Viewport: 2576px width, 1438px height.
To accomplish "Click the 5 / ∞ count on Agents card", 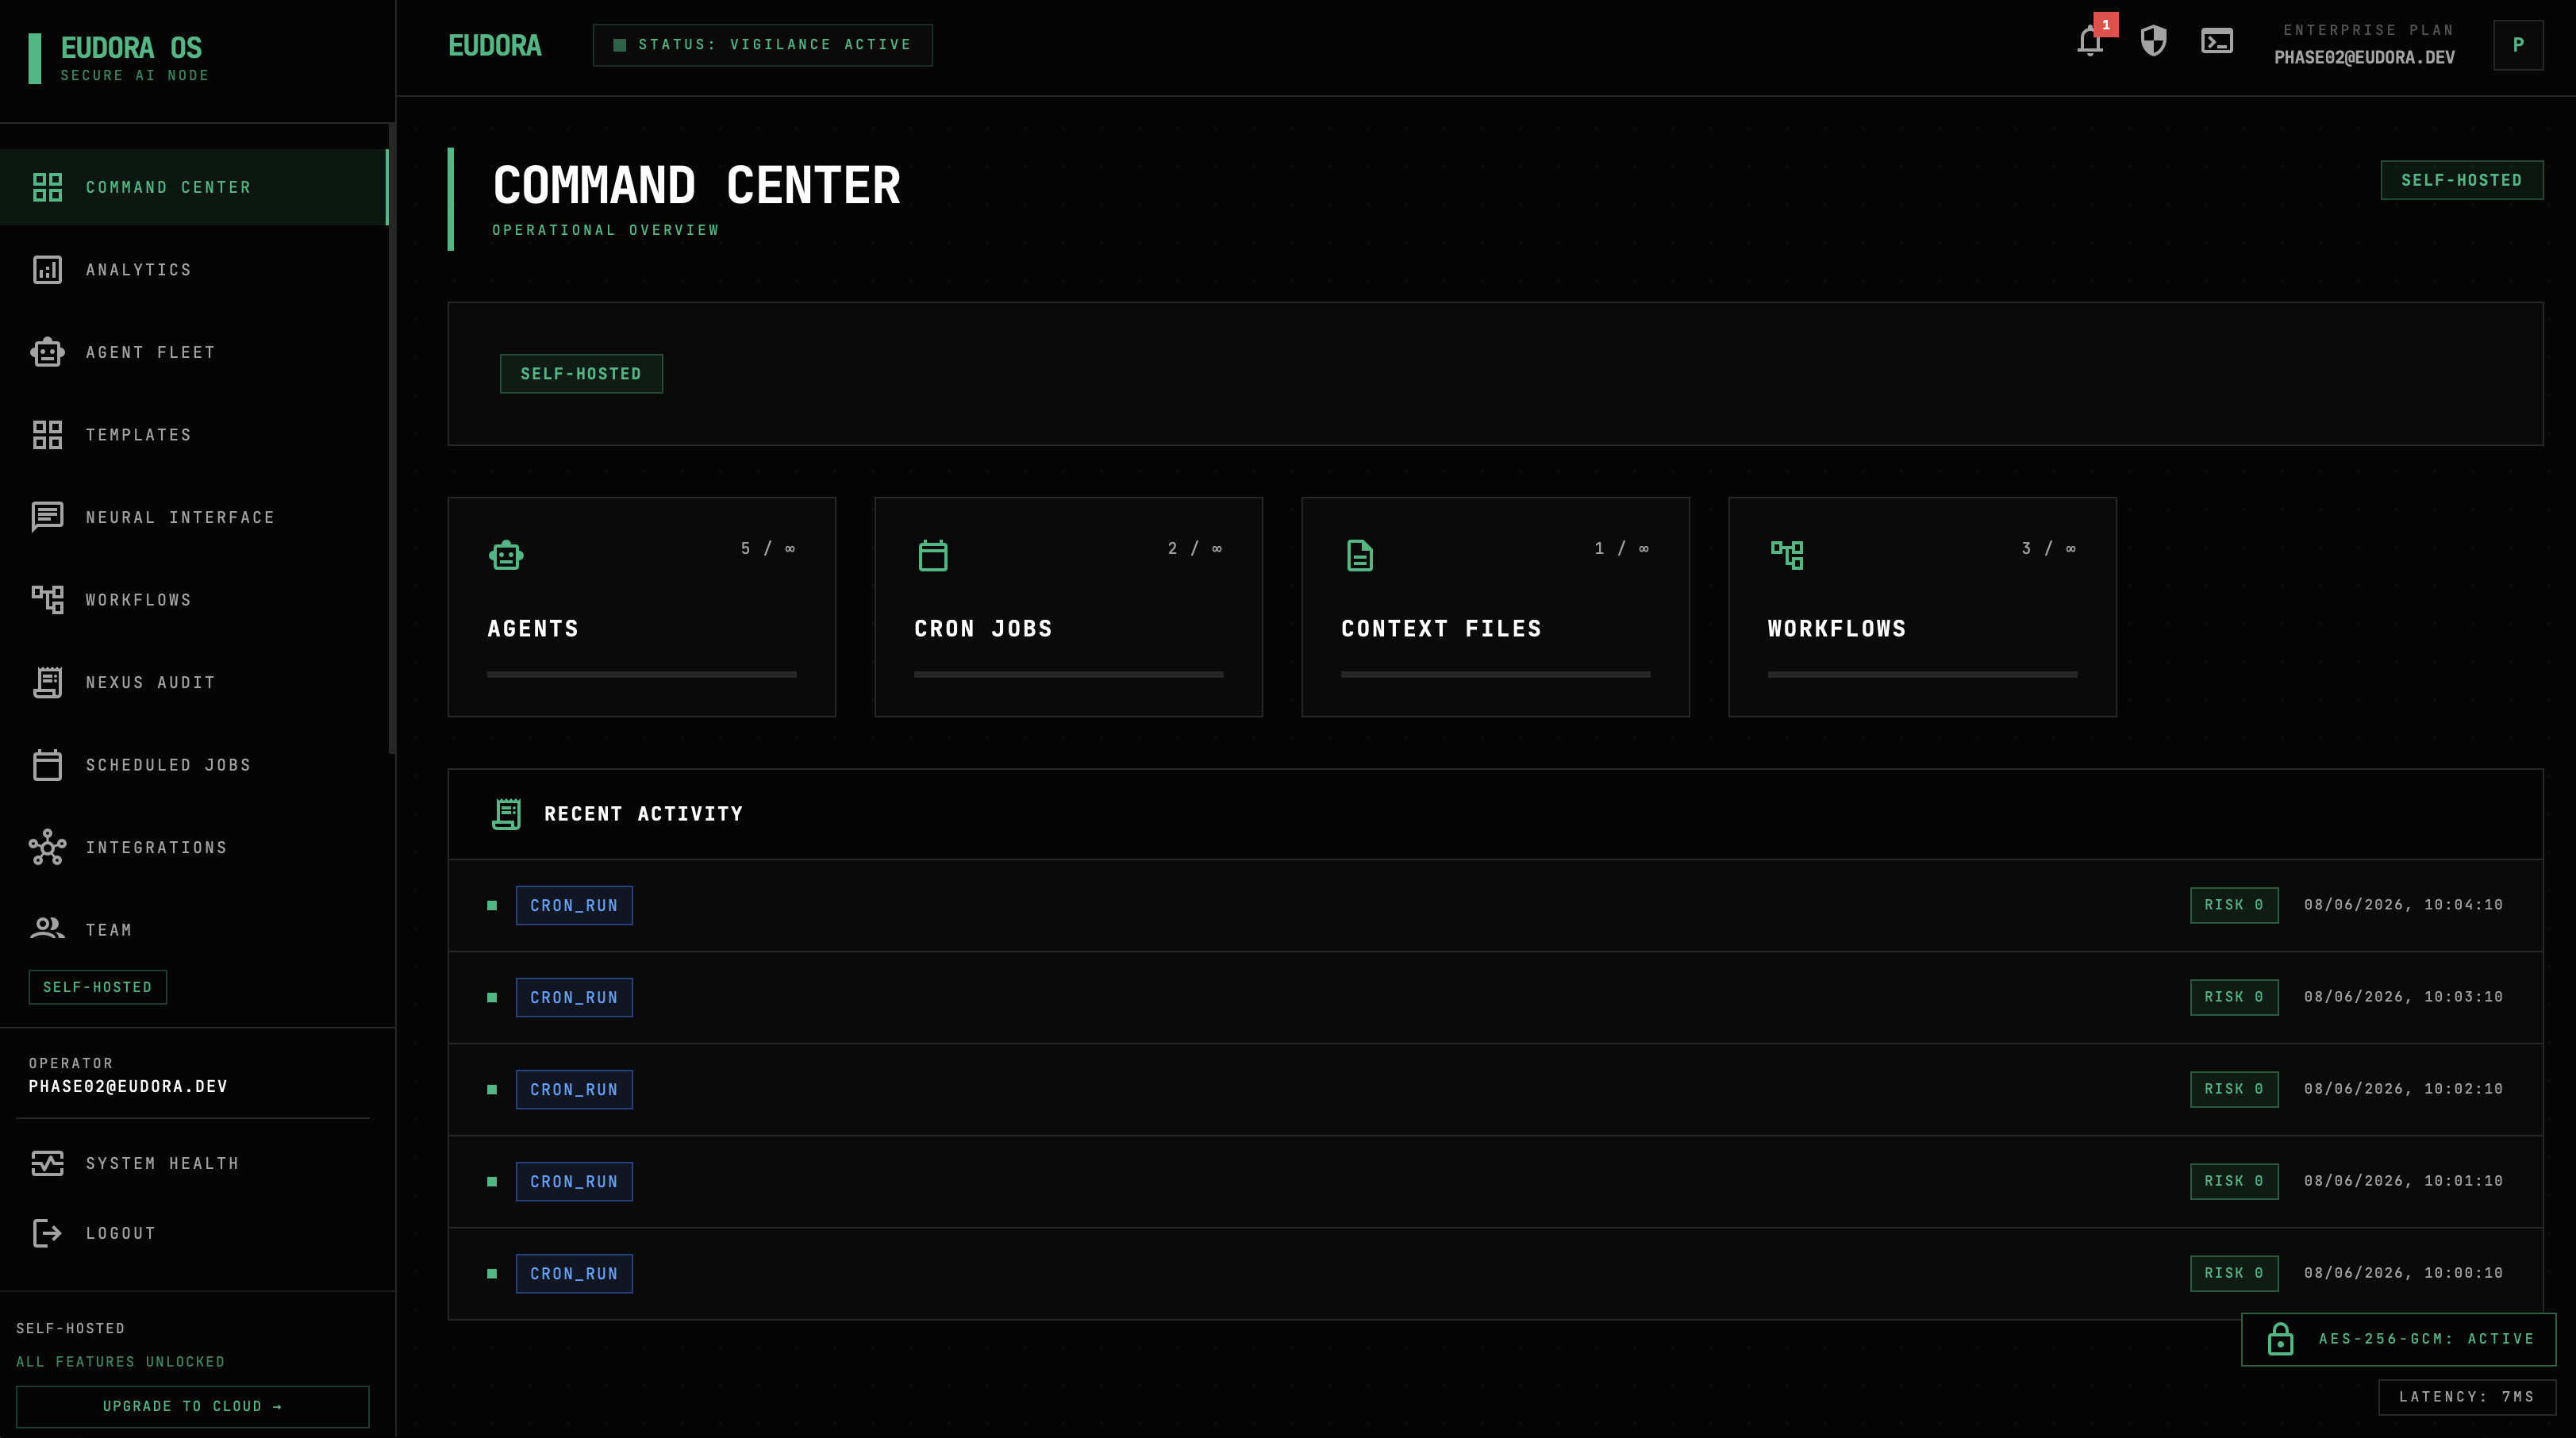I will pyautogui.click(x=768, y=548).
